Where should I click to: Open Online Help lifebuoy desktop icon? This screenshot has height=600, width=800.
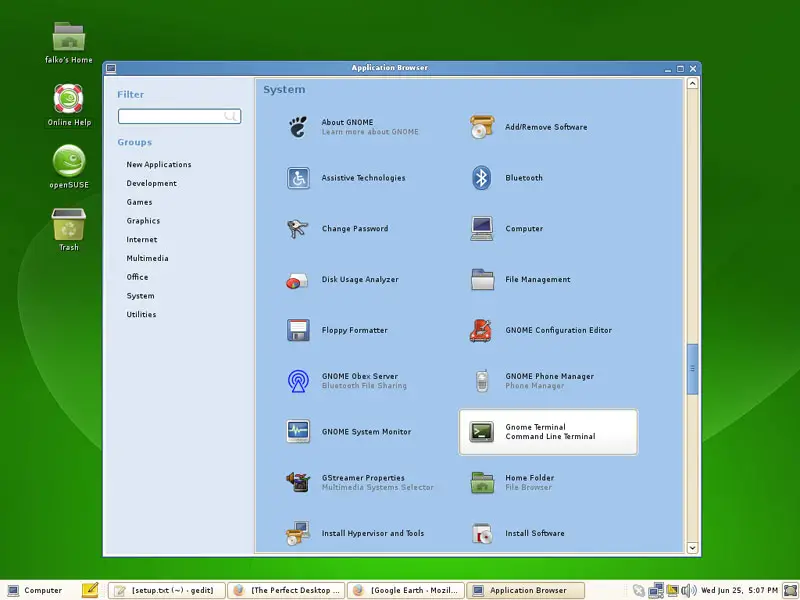point(68,98)
